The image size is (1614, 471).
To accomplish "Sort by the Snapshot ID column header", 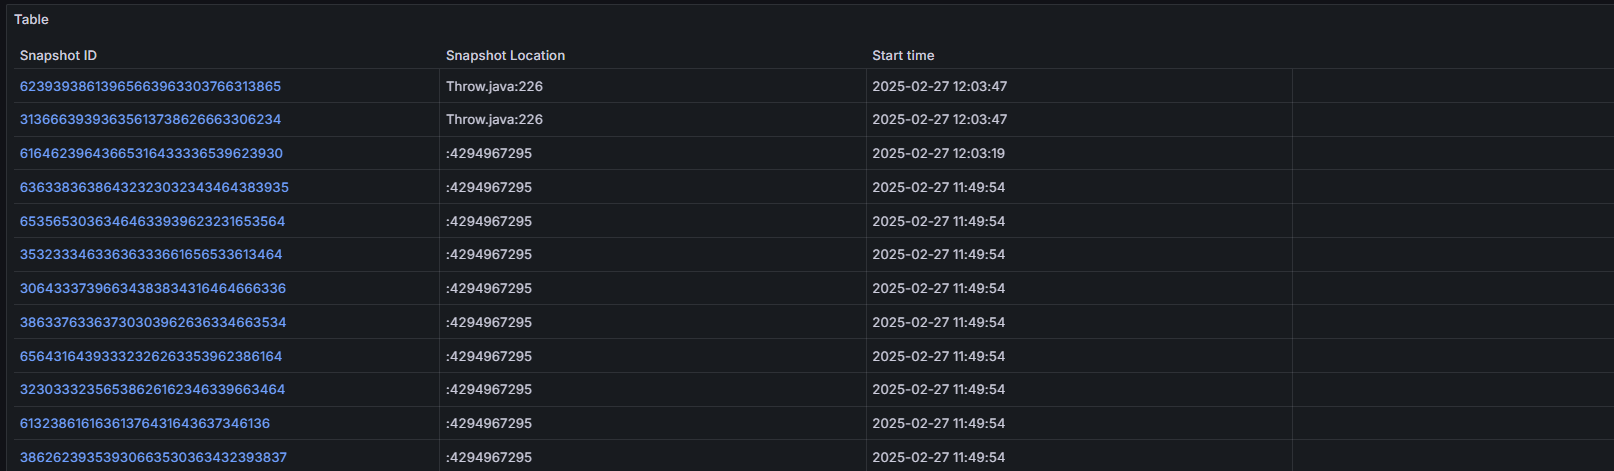I will [x=58, y=56].
